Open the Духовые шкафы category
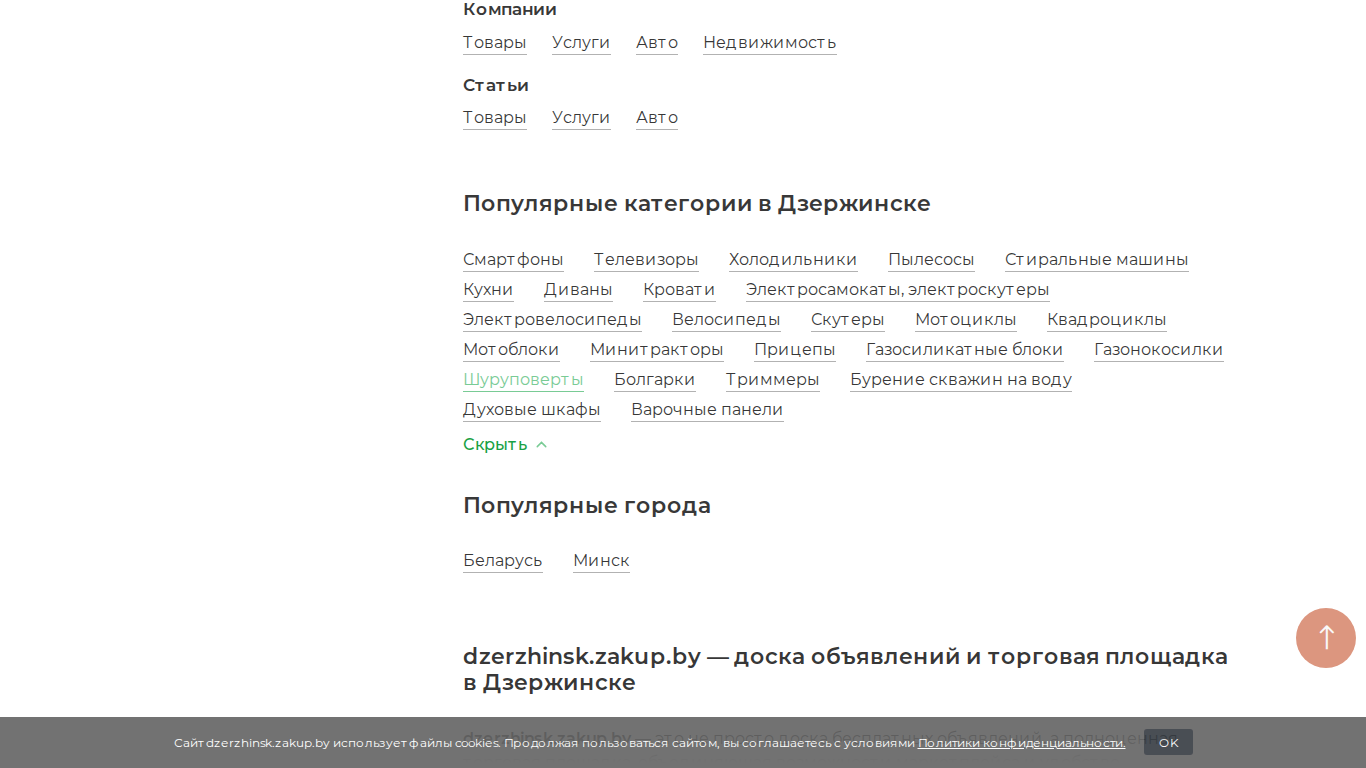The width and height of the screenshot is (1366, 768). pos(532,410)
